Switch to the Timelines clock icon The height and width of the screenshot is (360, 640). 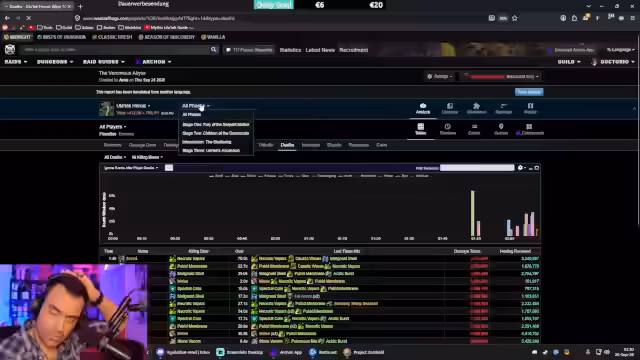447,129
